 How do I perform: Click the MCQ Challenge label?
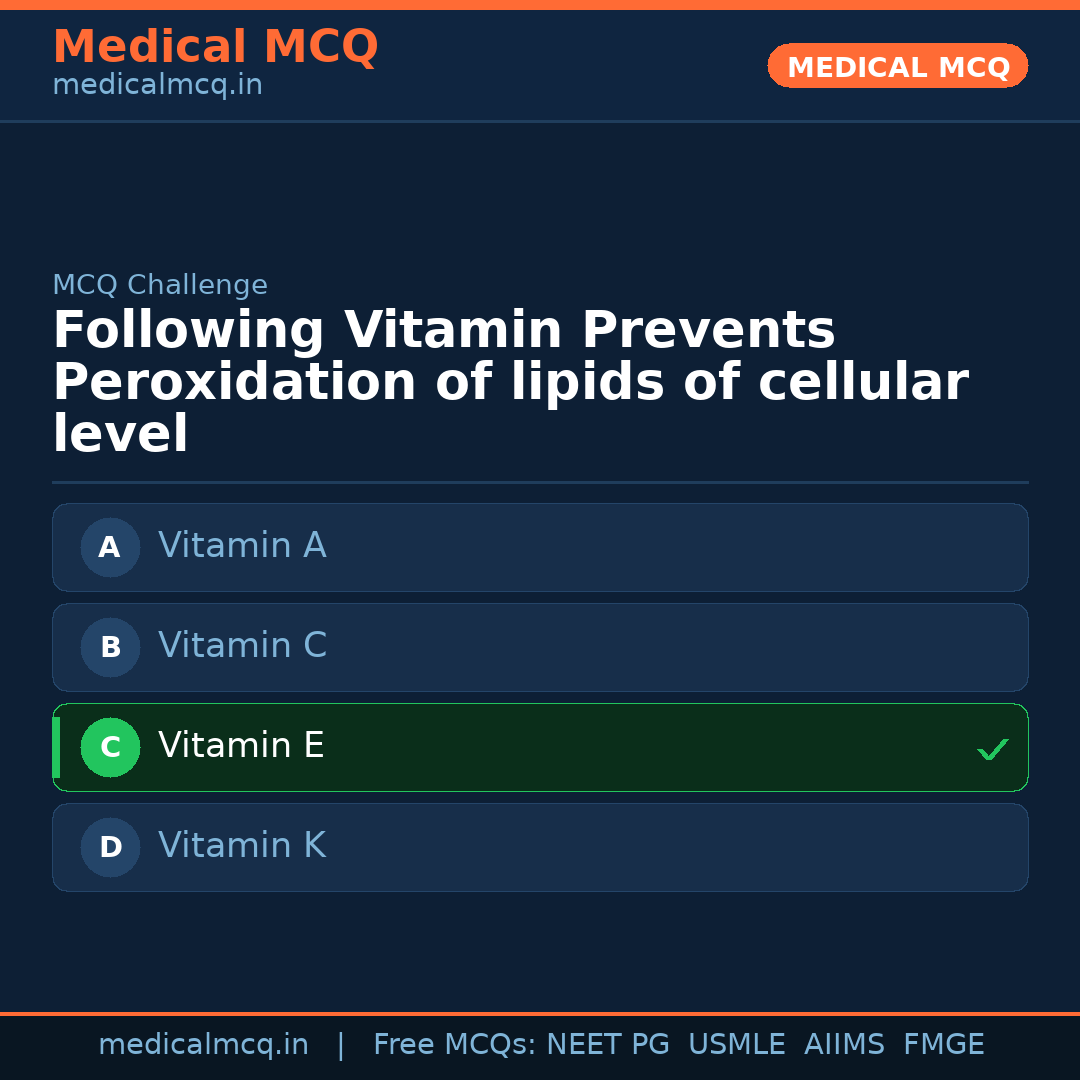pyautogui.click(x=160, y=285)
